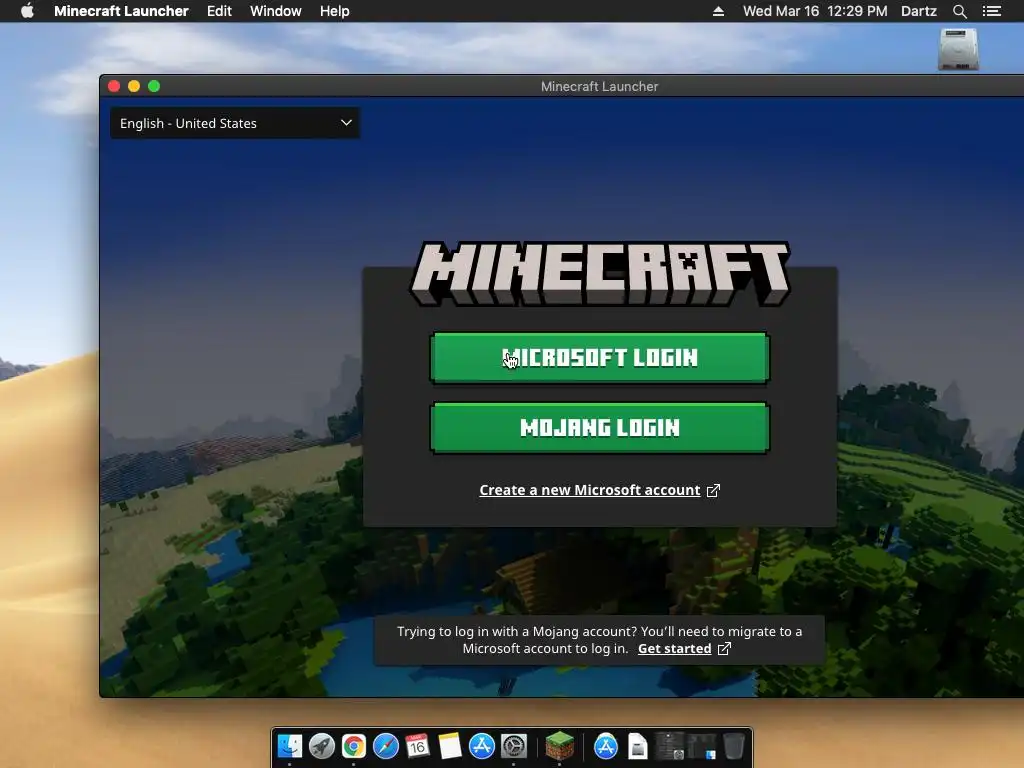Open the disk image document in Dock
1024x768 pixels.
point(637,746)
